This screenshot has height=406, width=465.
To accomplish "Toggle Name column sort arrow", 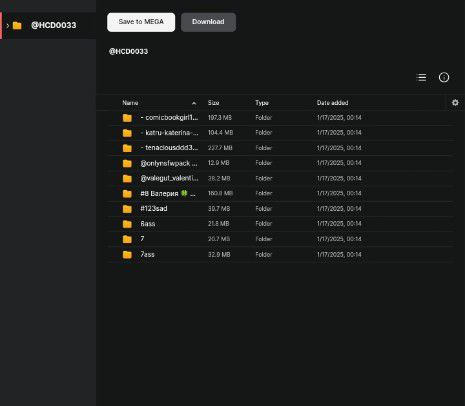I will [194, 103].
